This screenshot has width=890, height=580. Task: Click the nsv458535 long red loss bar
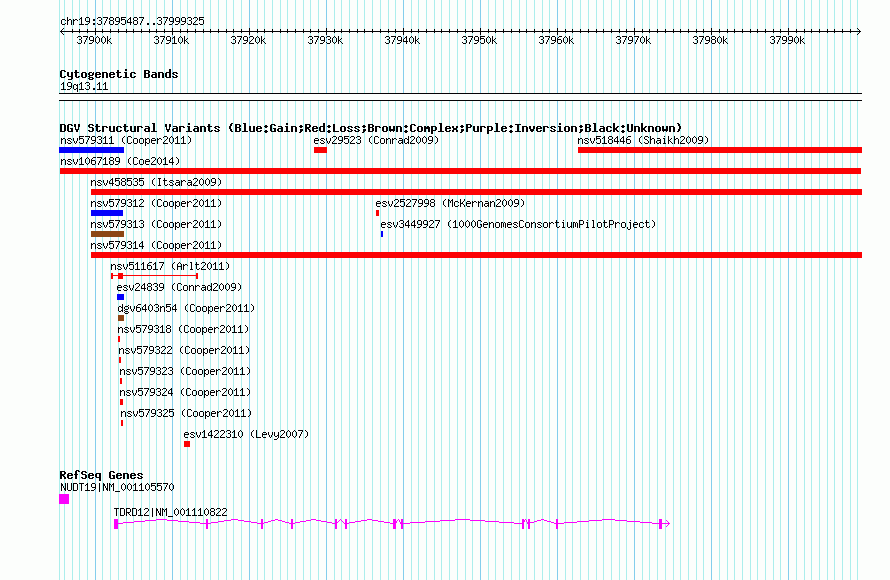(x=476, y=192)
